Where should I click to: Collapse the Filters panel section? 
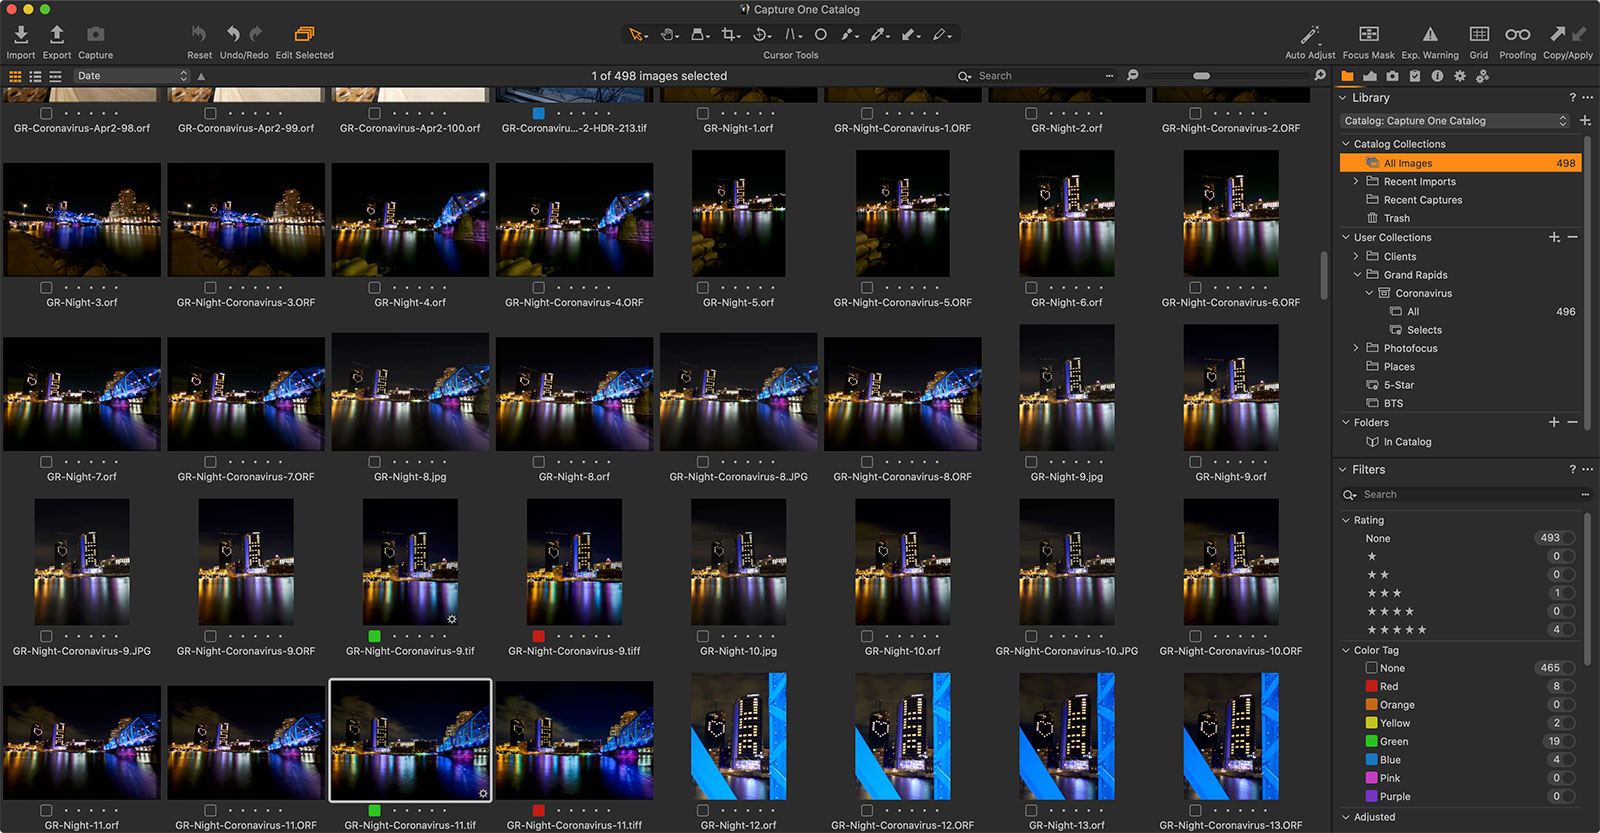[x=1343, y=470]
